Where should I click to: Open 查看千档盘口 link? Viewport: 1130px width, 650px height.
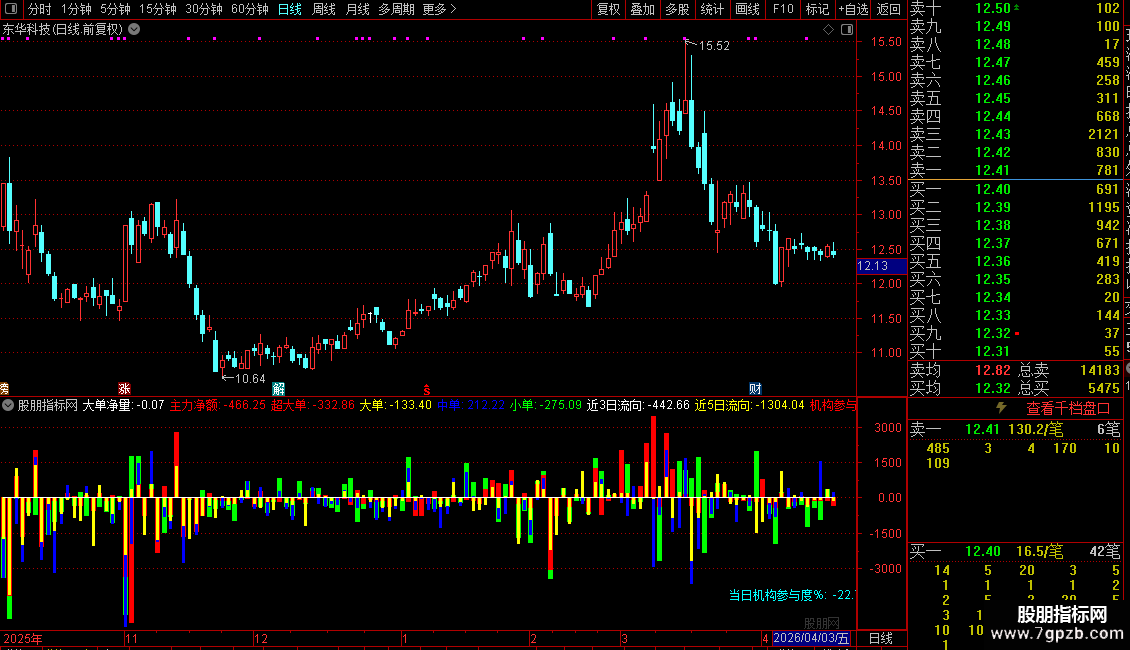(x=1068, y=409)
